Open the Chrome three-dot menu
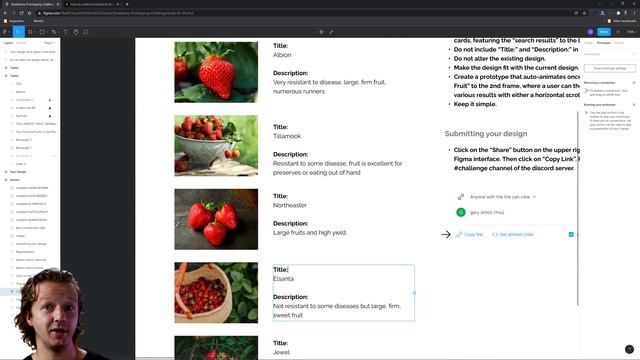The image size is (640, 360). pyautogui.click(x=635, y=13)
